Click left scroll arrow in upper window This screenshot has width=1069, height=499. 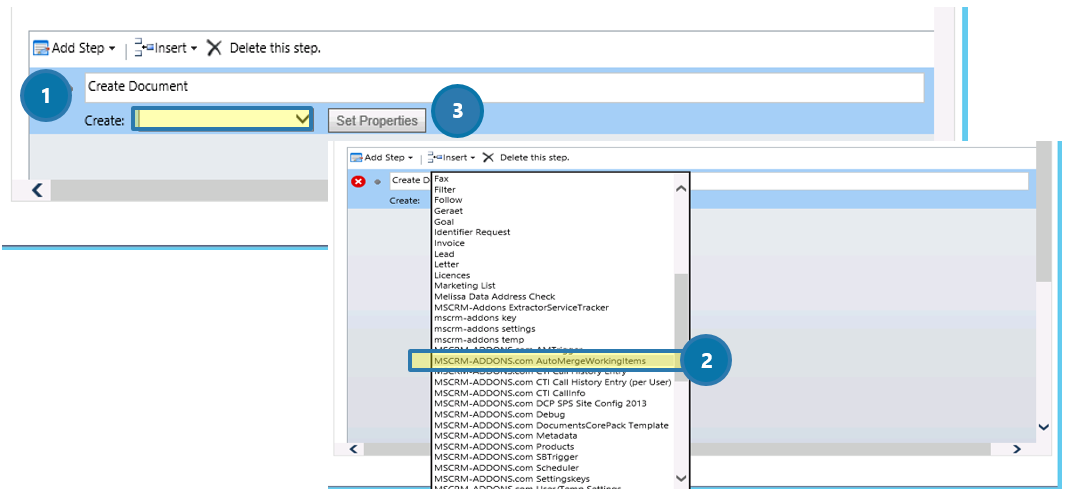(37, 190)
